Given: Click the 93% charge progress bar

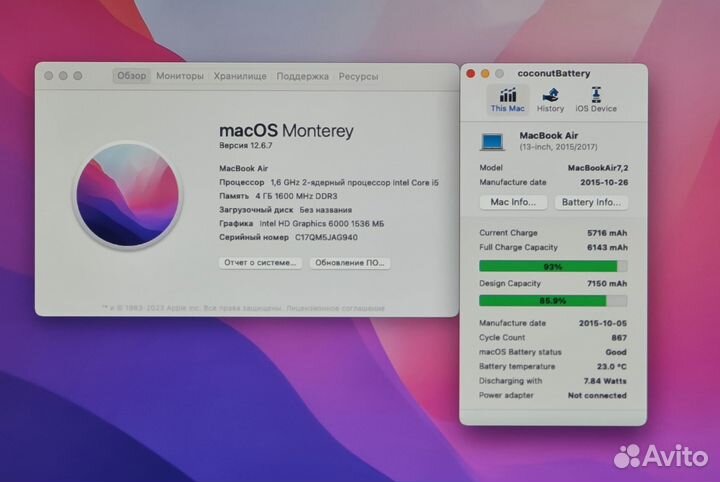Looking at the screenshot, I should point(553,266).
